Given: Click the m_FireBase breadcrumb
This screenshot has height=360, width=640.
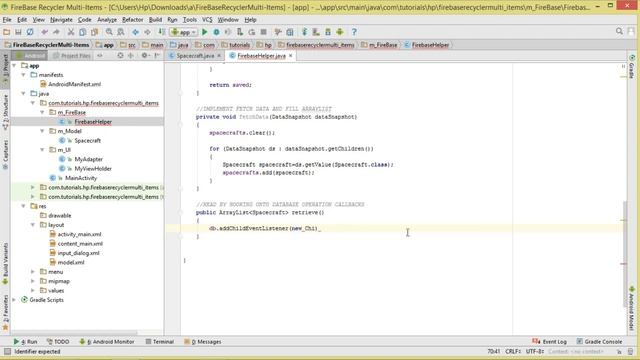Looking at the screenshot, I should click(379, 45).
